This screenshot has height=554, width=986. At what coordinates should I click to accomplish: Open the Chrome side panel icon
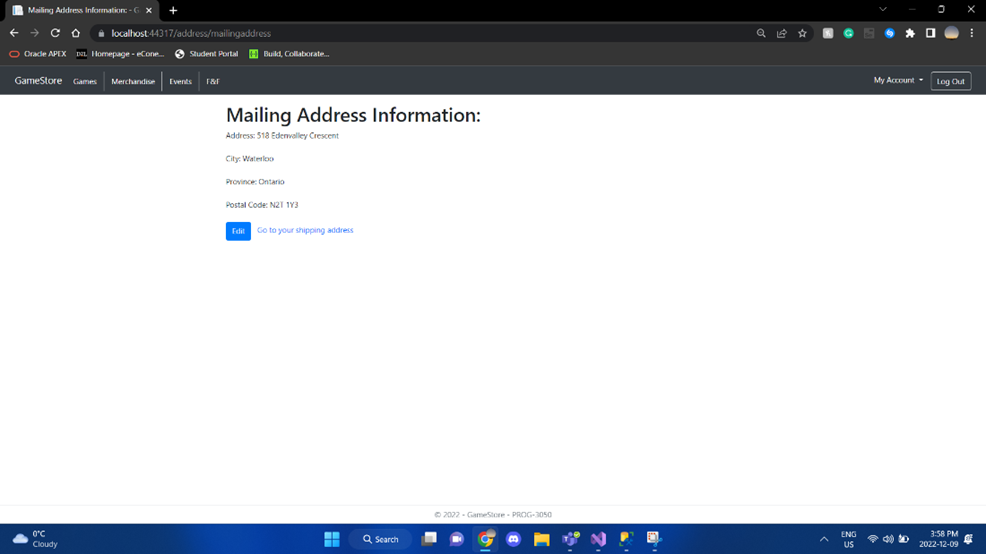pos(931,33)
